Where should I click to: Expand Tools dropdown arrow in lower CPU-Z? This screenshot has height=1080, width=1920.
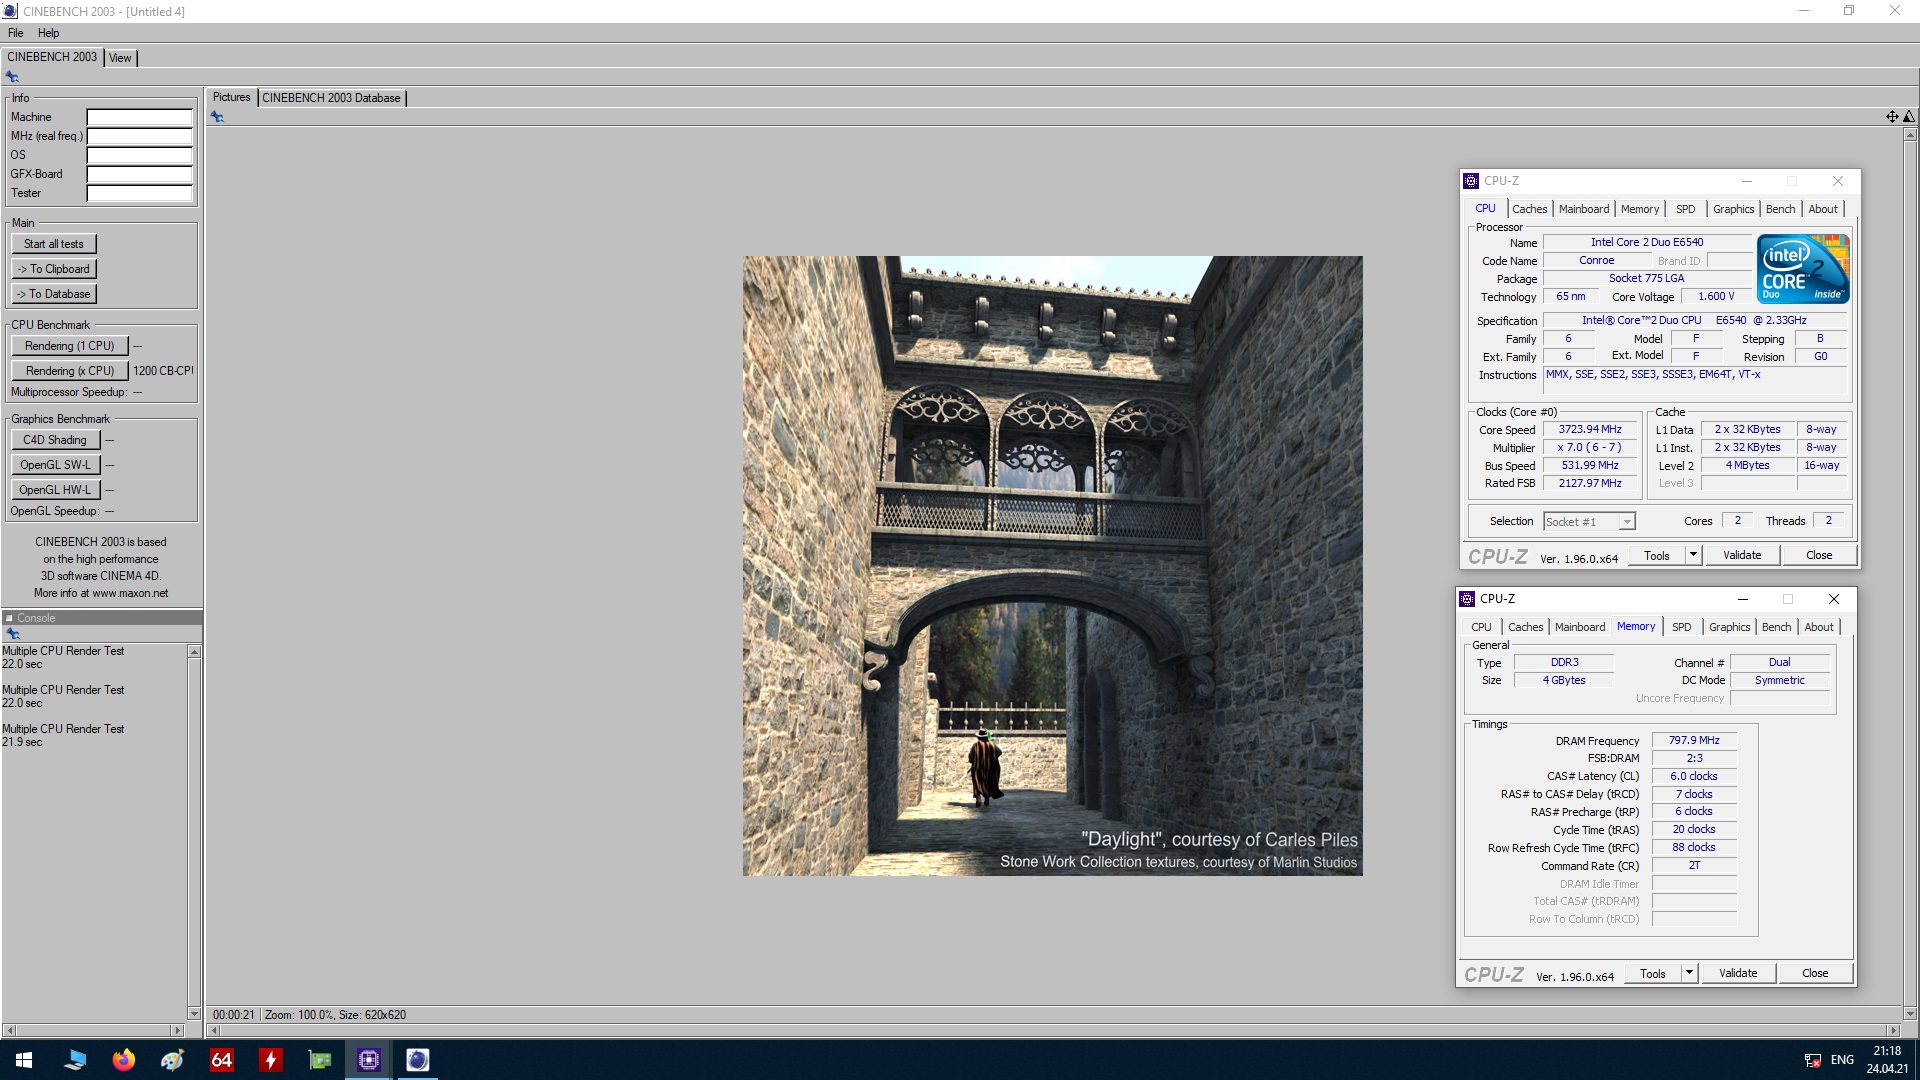(1689, 973)
